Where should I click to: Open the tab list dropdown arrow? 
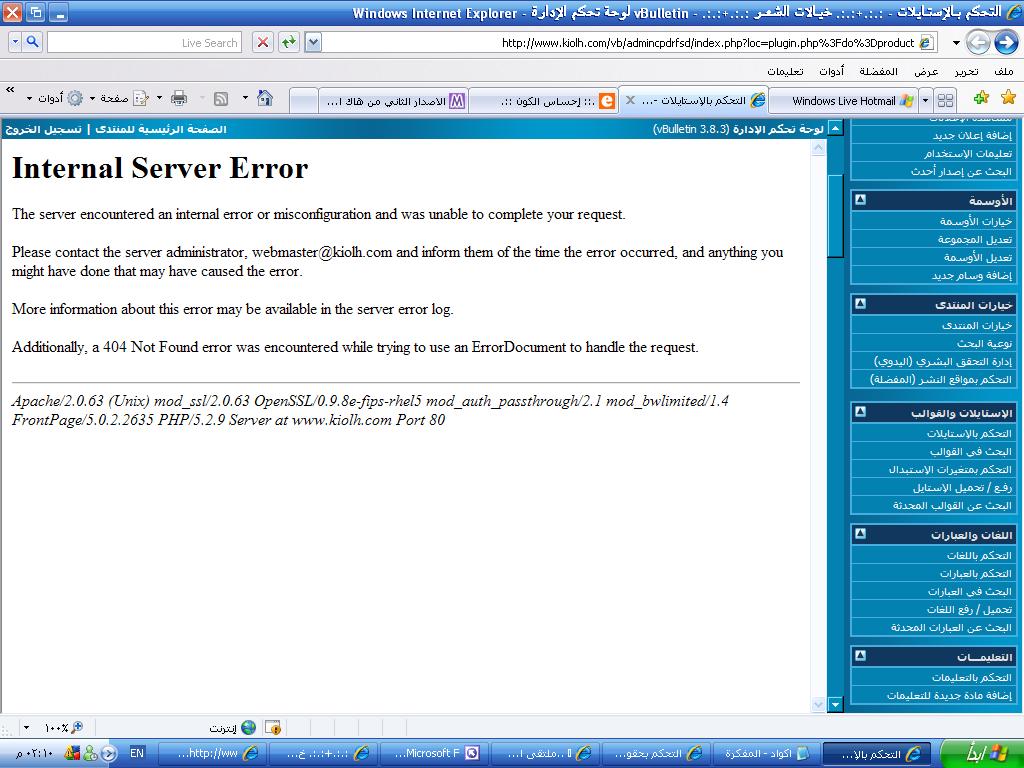click(925, 101)
